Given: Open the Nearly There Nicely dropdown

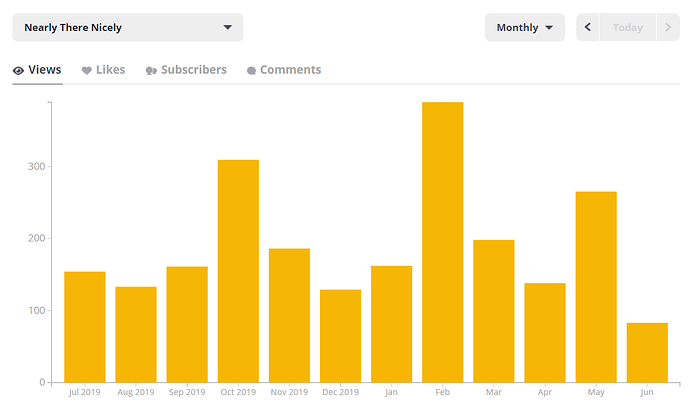Looking at the screenshot, I should click(x=127, y=28).
